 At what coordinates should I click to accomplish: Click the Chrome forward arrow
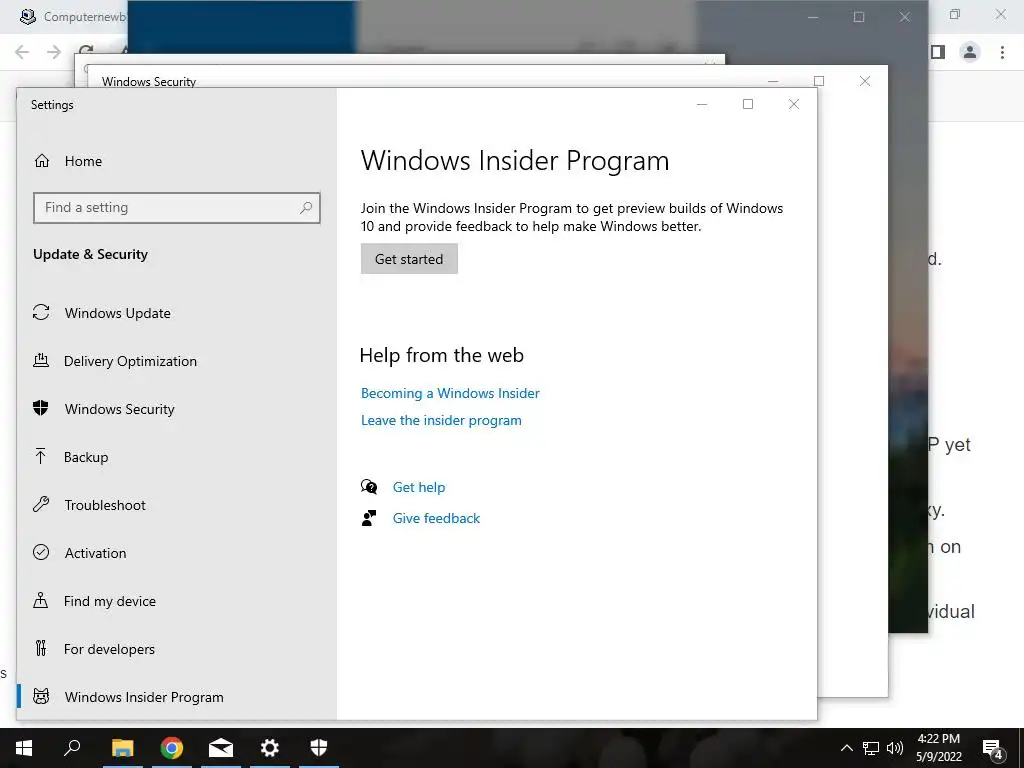click(54, 52)
